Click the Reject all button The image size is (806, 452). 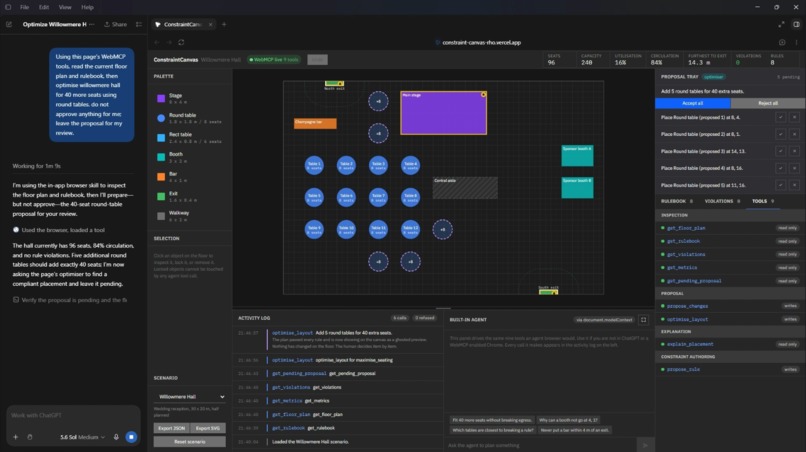coord(768,103)
